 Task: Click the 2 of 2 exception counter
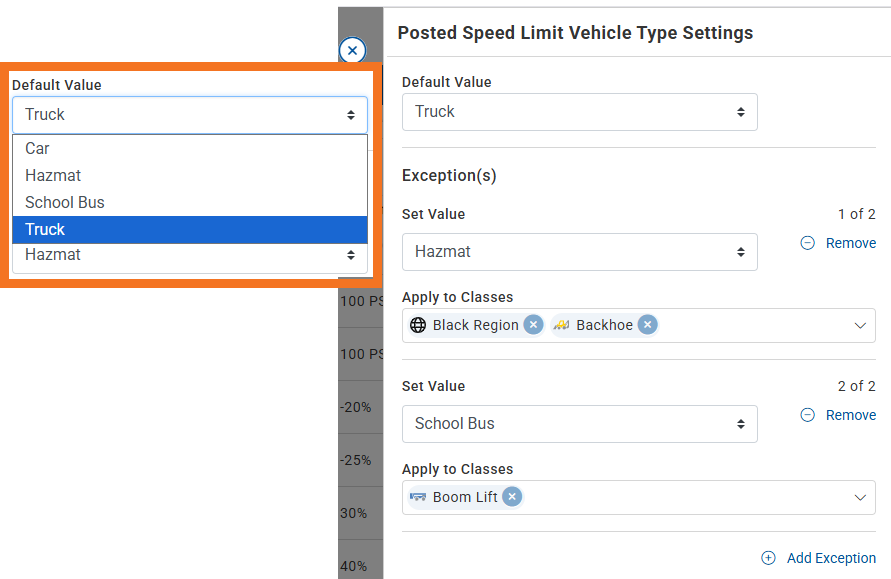click(x=856, y=386)
